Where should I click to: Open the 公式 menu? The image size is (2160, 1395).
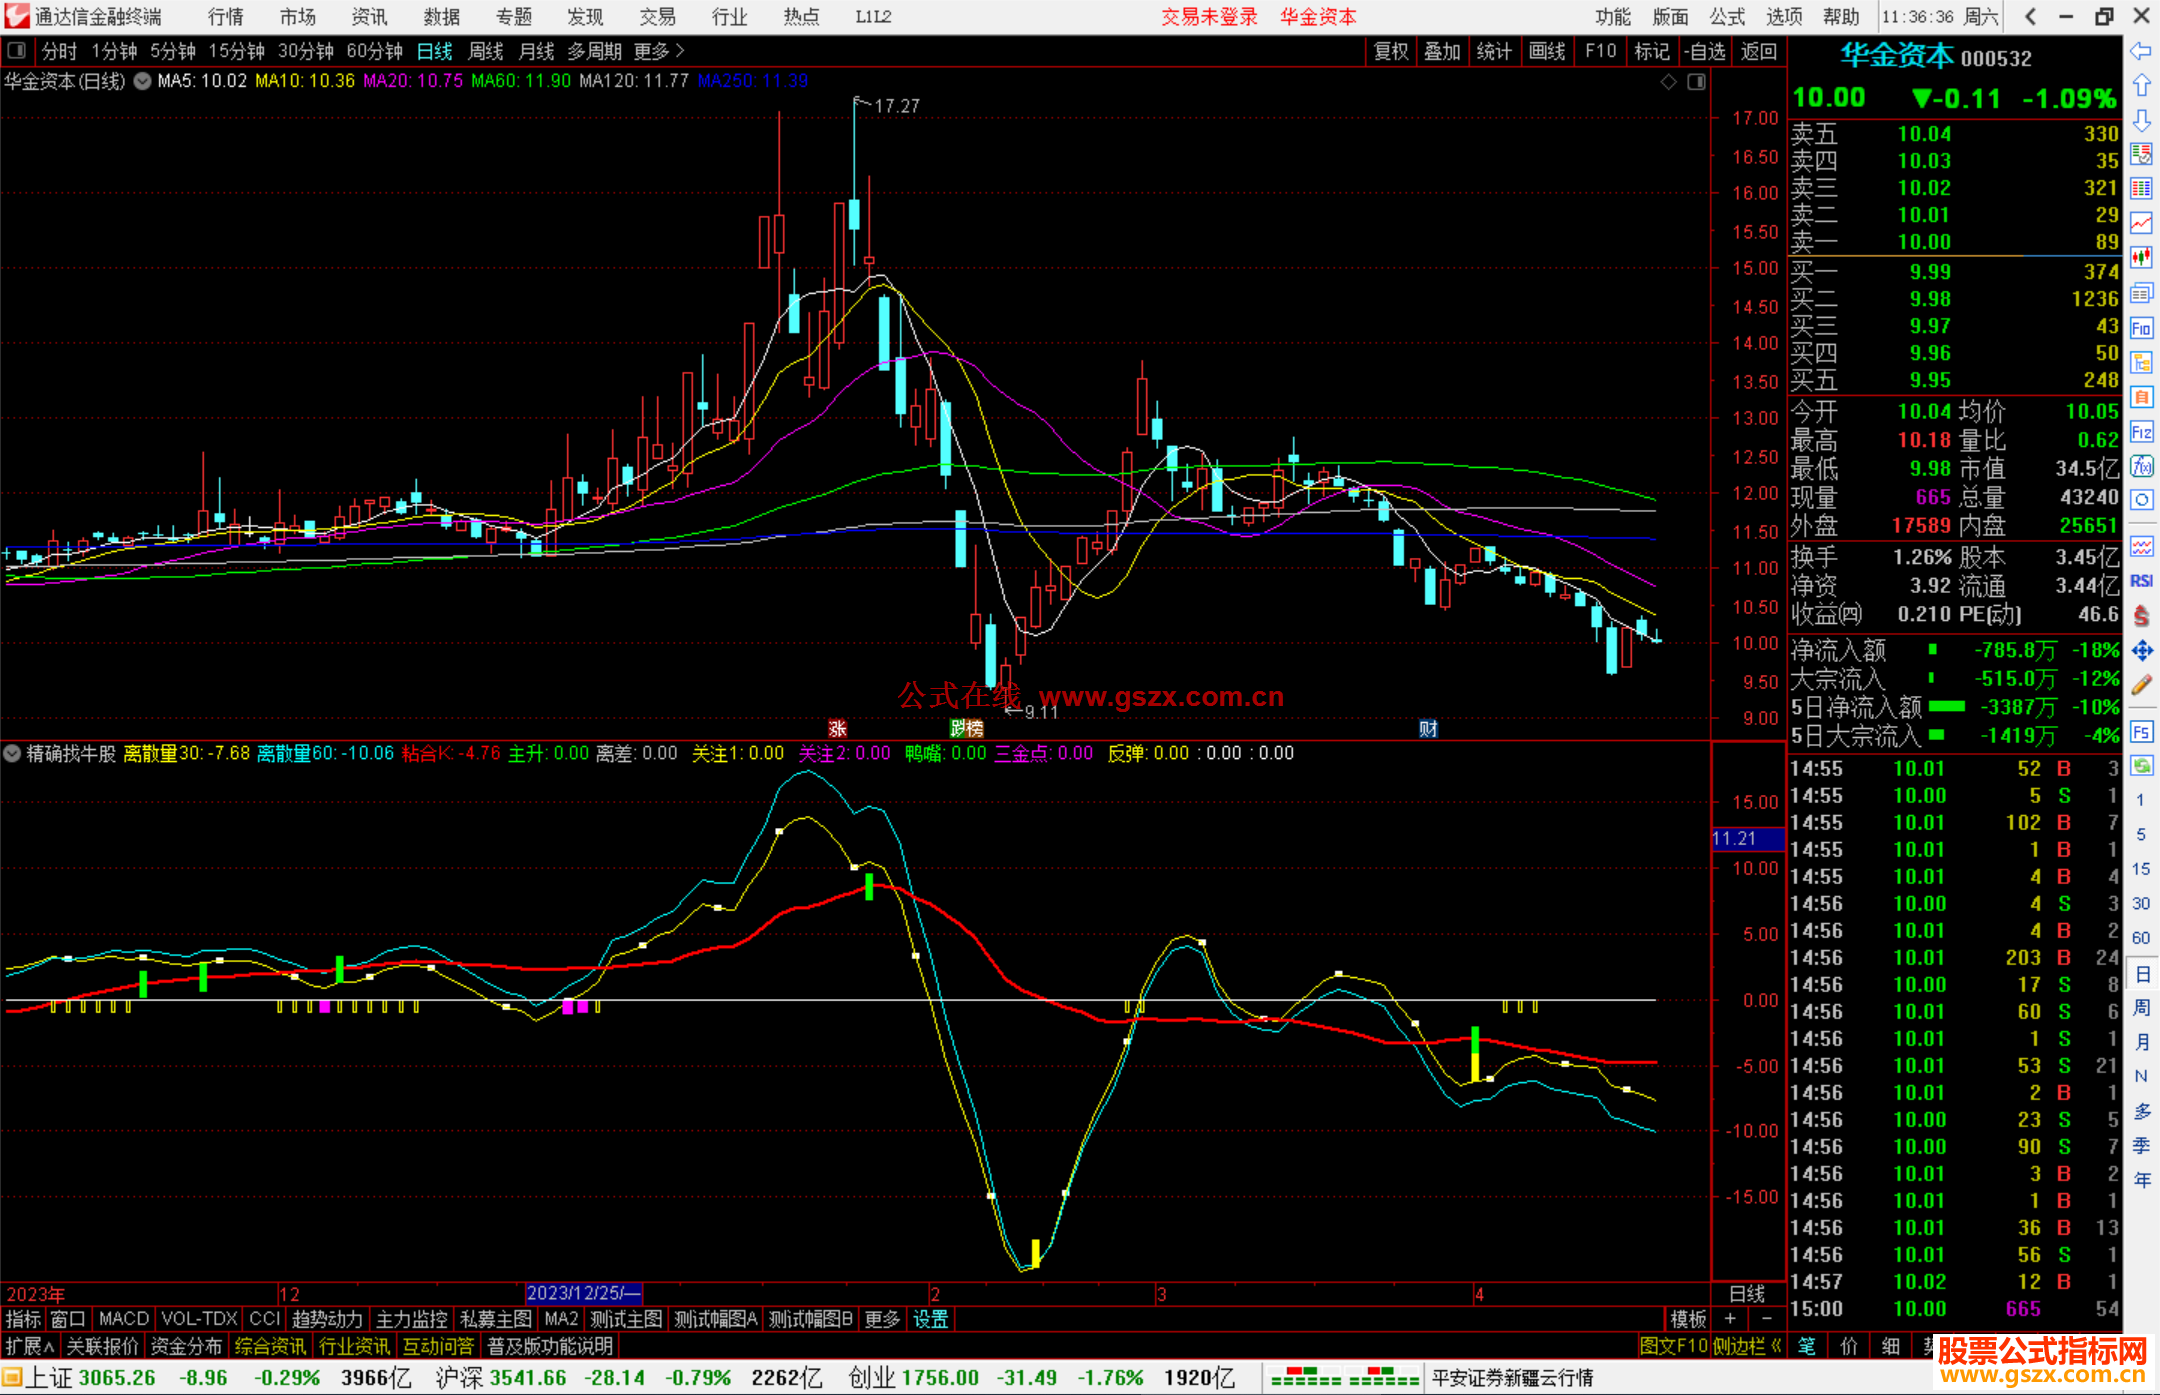1727,16
